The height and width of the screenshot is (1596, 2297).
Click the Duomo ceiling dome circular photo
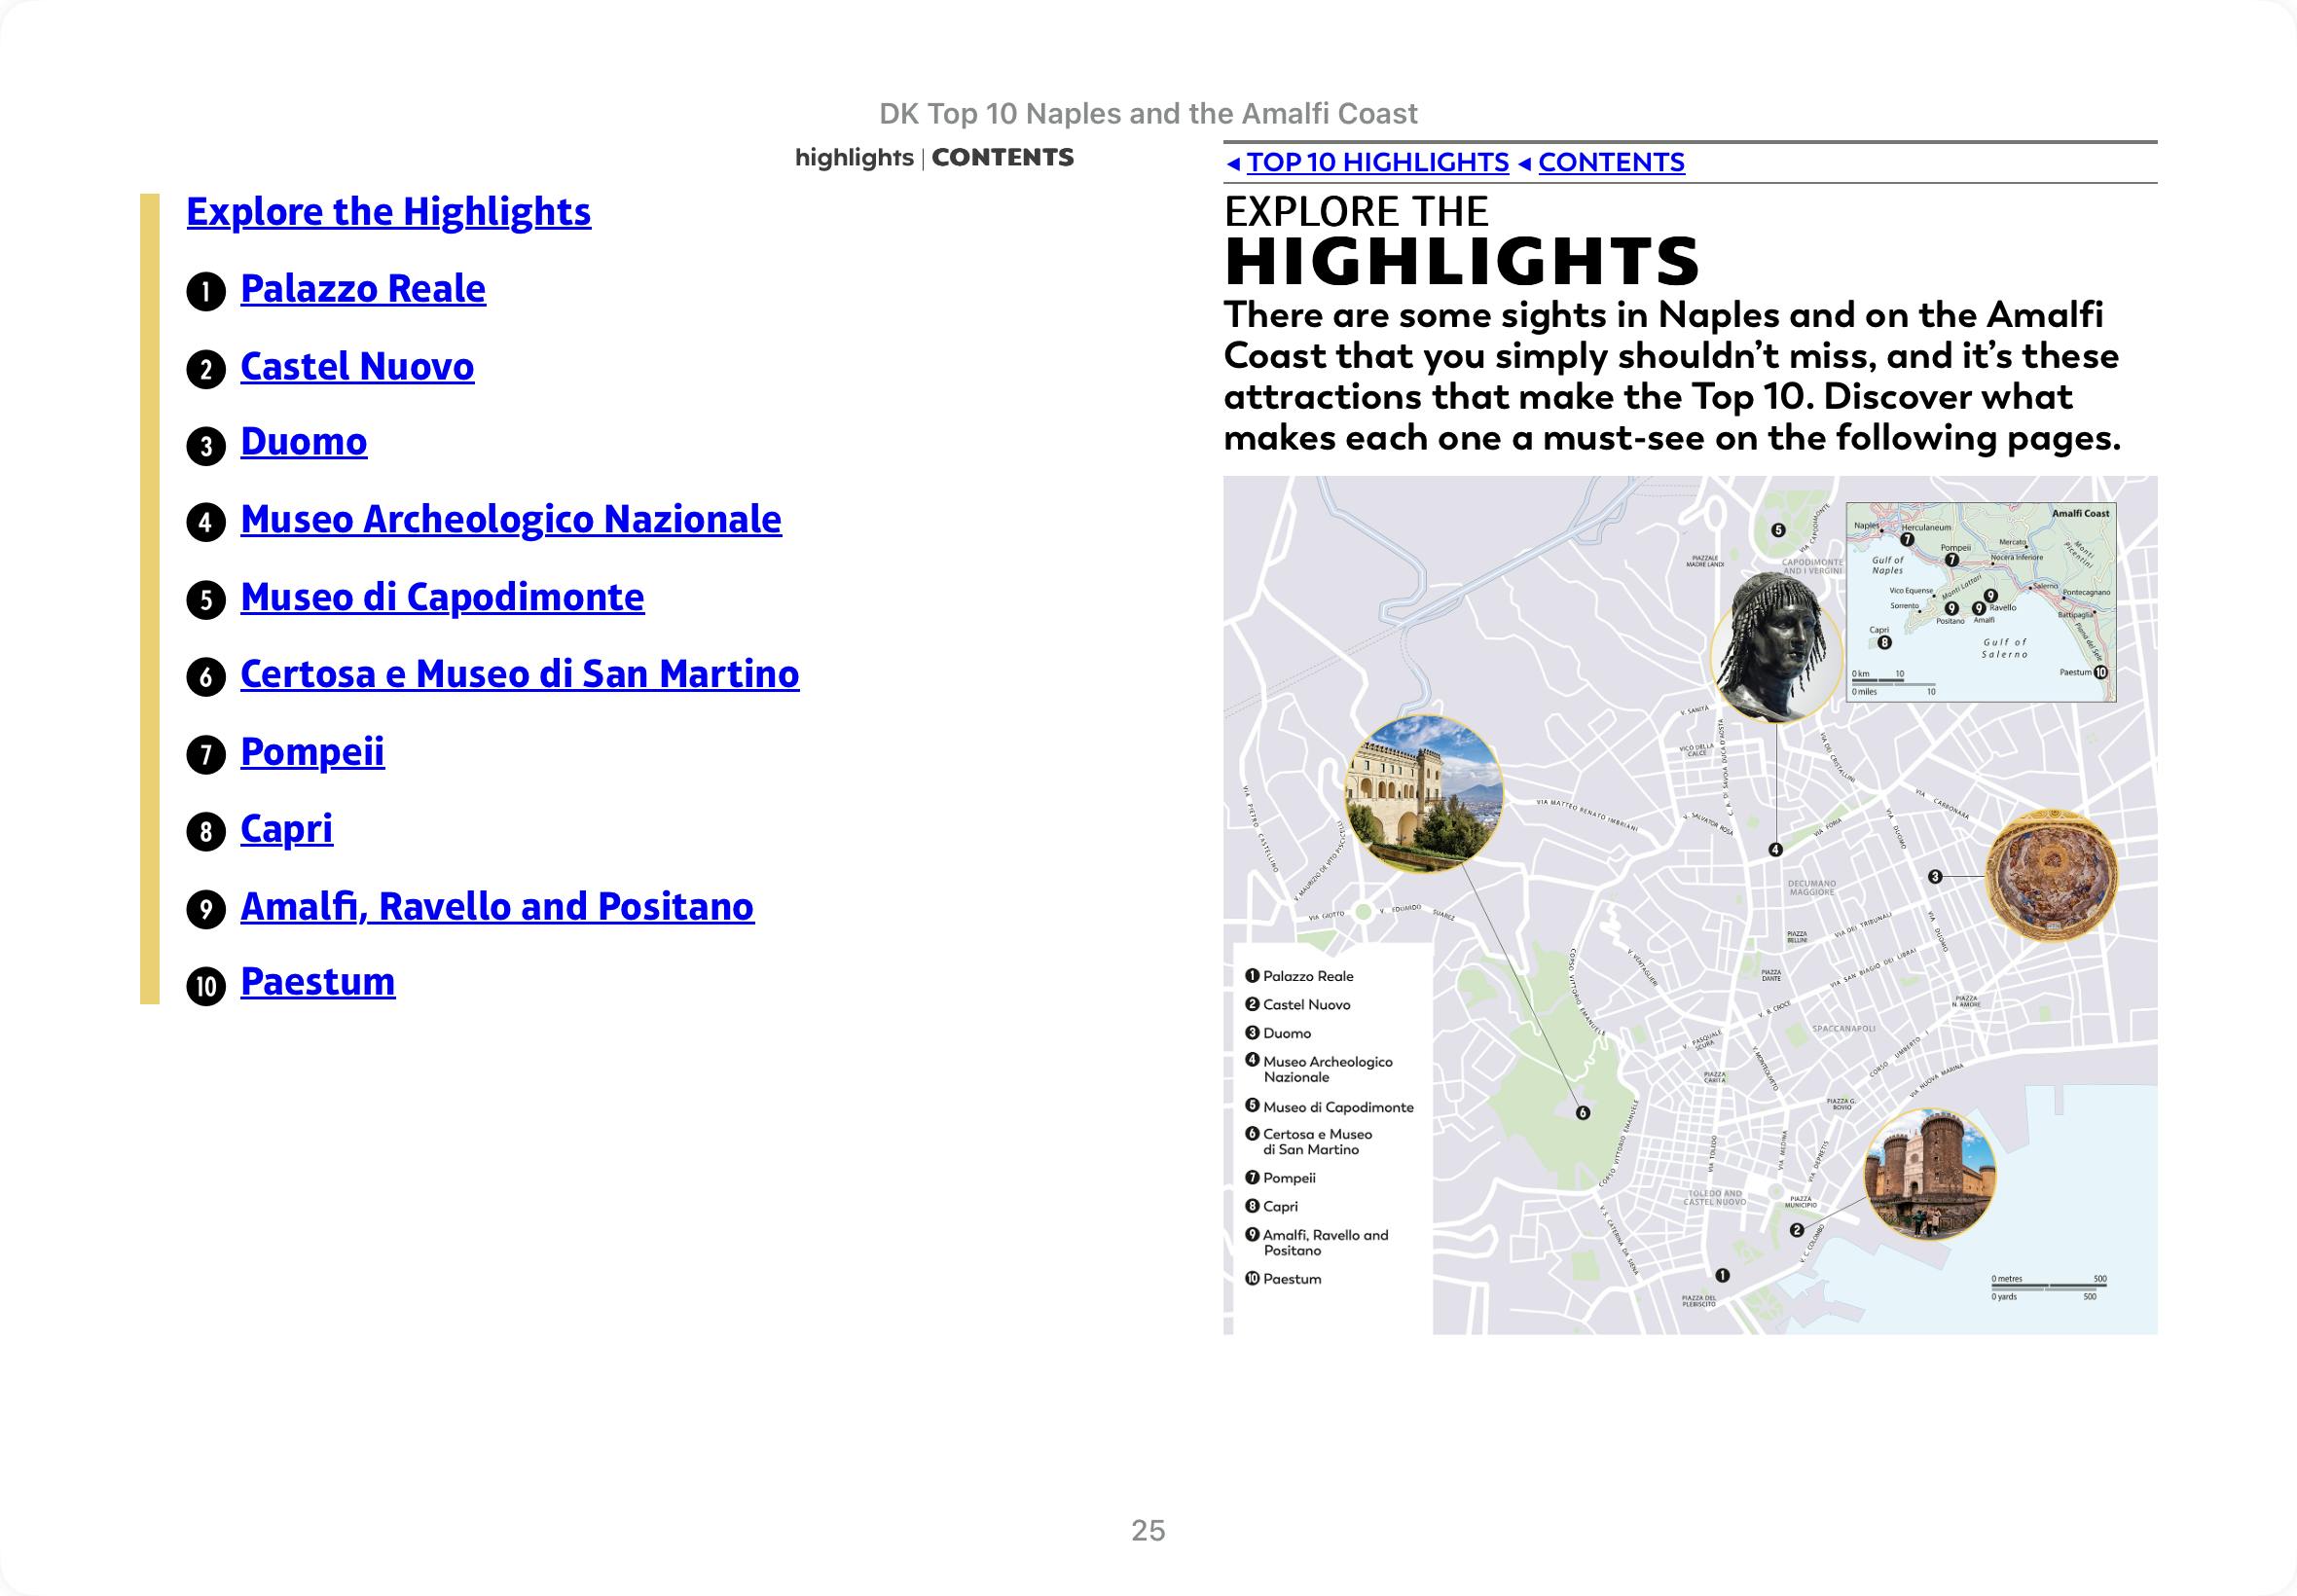[2051, 876]
